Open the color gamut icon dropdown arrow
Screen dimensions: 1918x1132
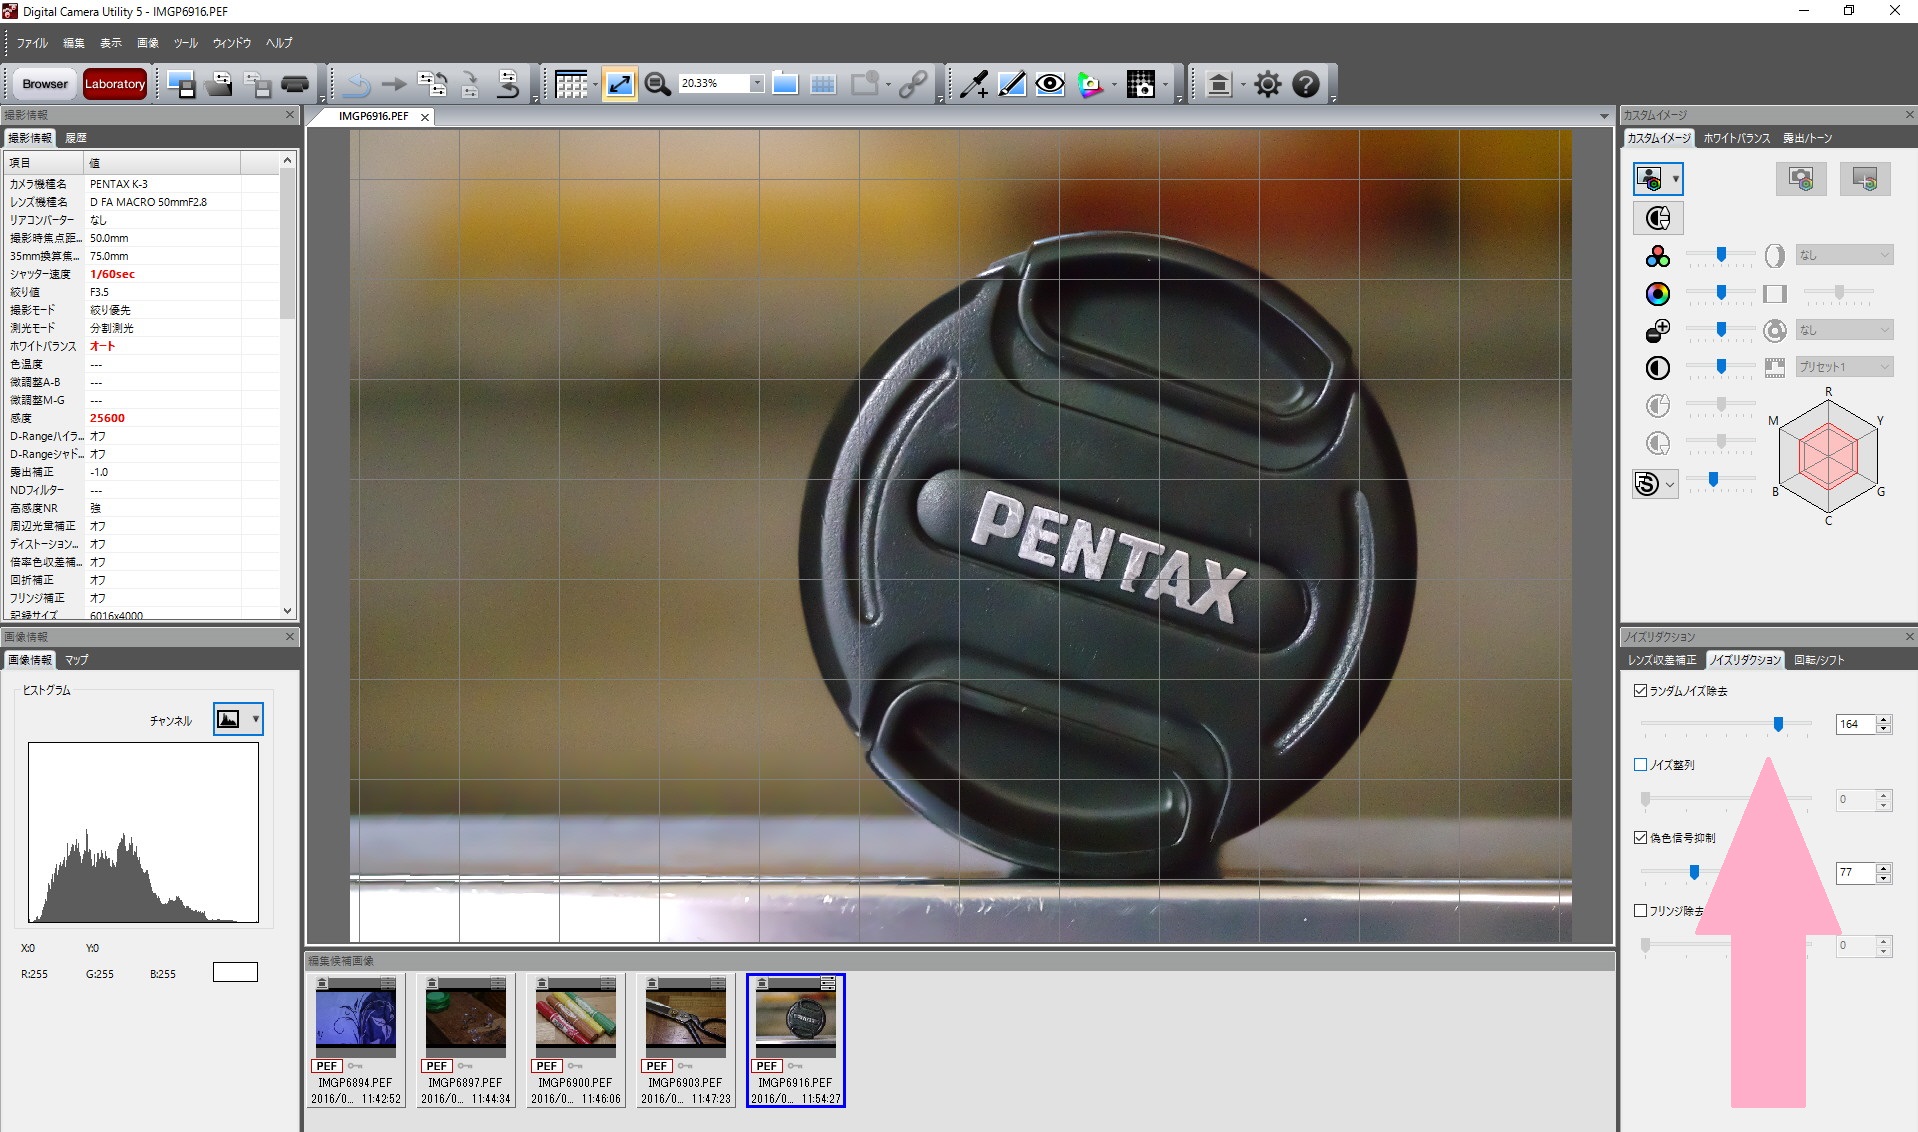1113,84
